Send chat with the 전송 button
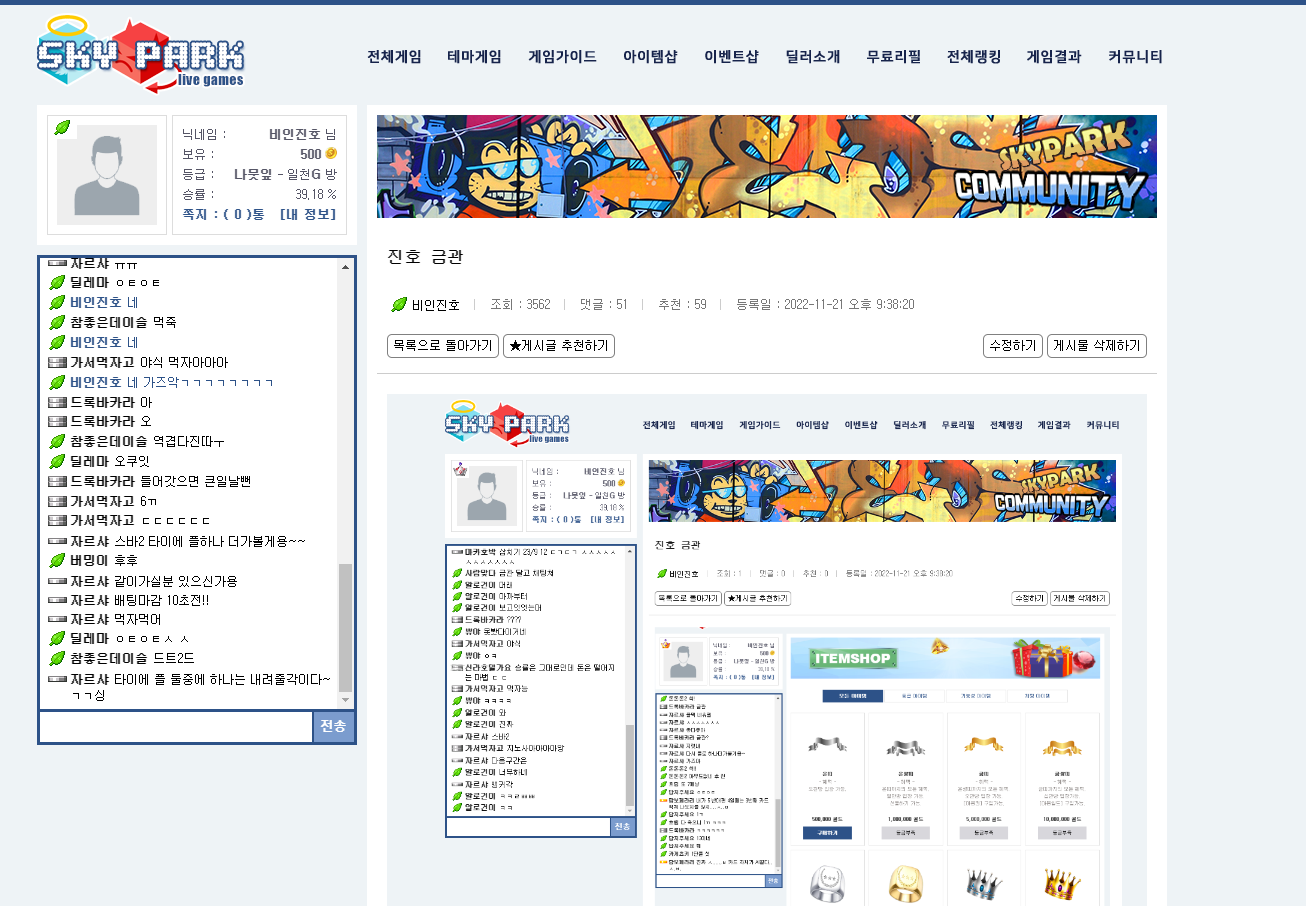 (x=334, y=727)
